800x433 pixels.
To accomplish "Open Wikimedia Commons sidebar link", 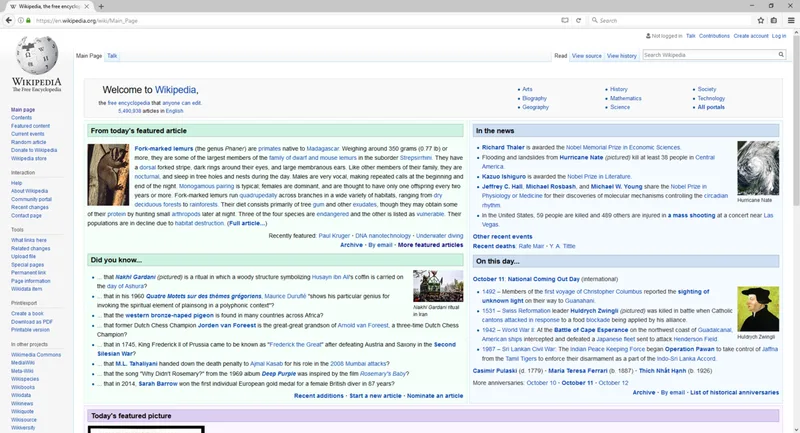I will point(36,354).
